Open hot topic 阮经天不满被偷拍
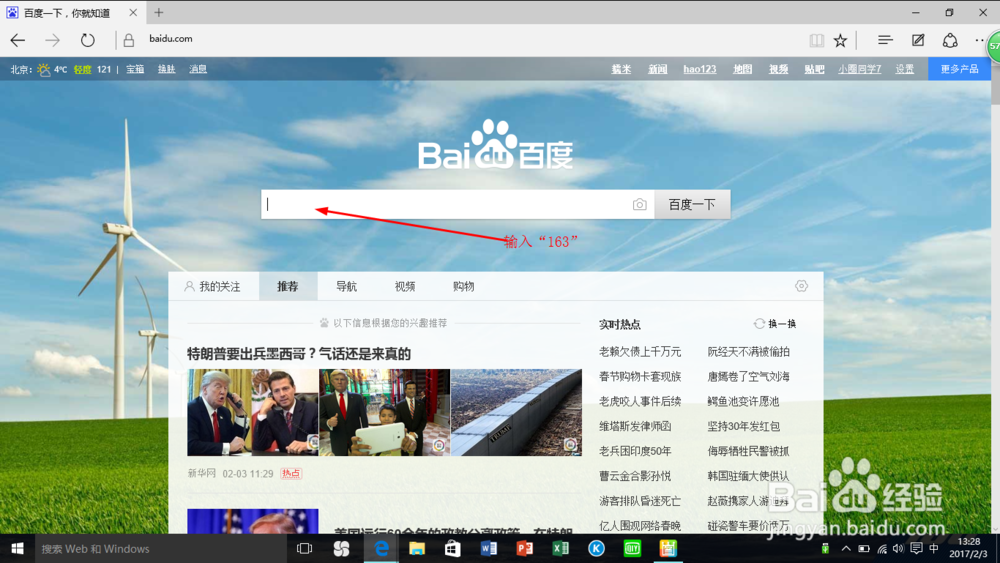Viewport: 1000px width, 563px height. (x=748, y=351)
